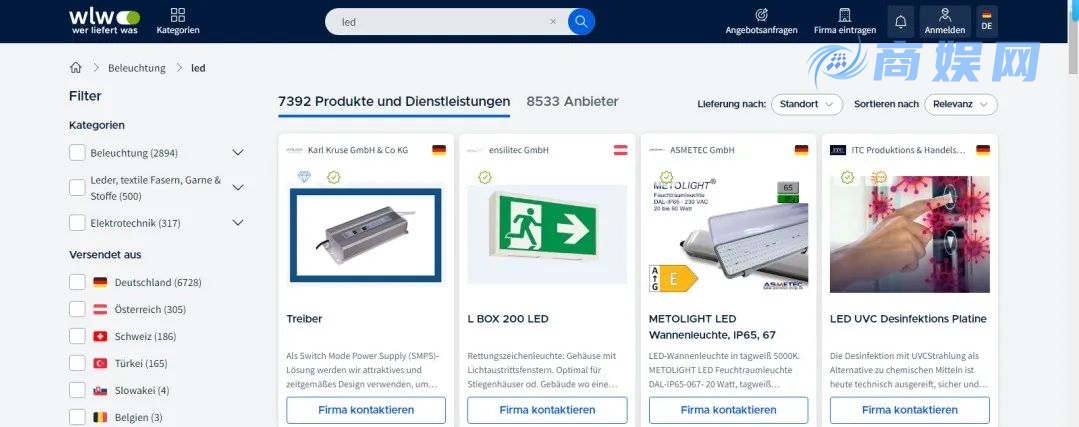This screenshot has height=427, width=1079.
Task: Click the Firma eintragen building icon
Action: point(844,16)
